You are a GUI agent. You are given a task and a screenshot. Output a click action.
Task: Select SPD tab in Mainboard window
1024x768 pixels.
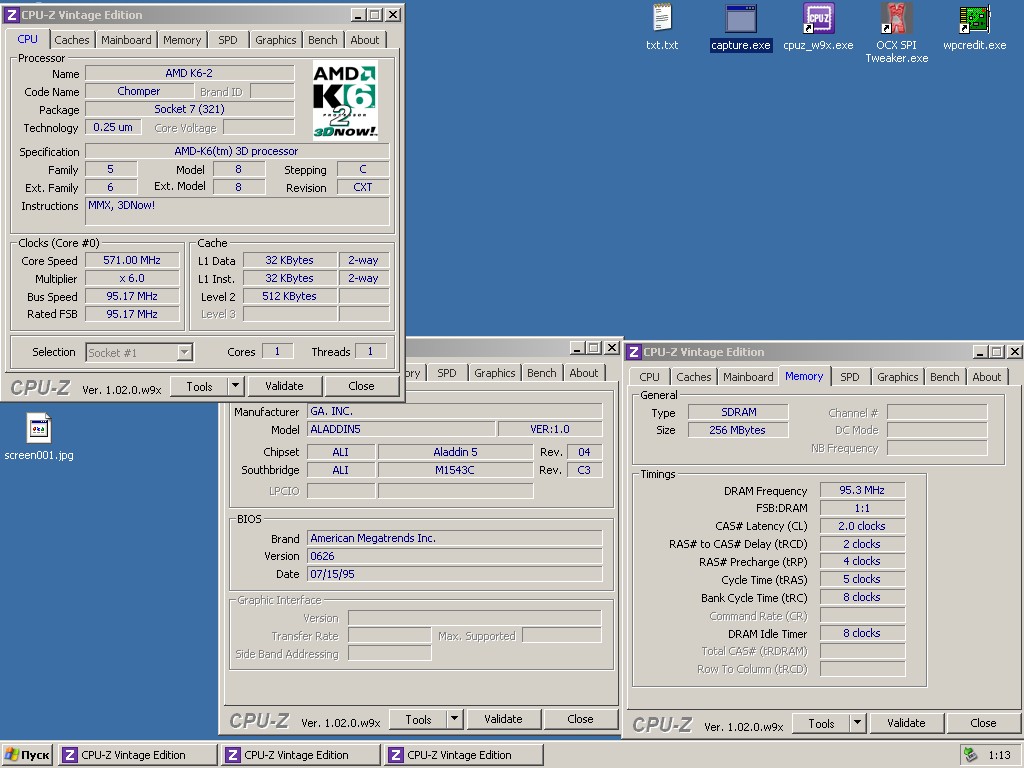447,373
